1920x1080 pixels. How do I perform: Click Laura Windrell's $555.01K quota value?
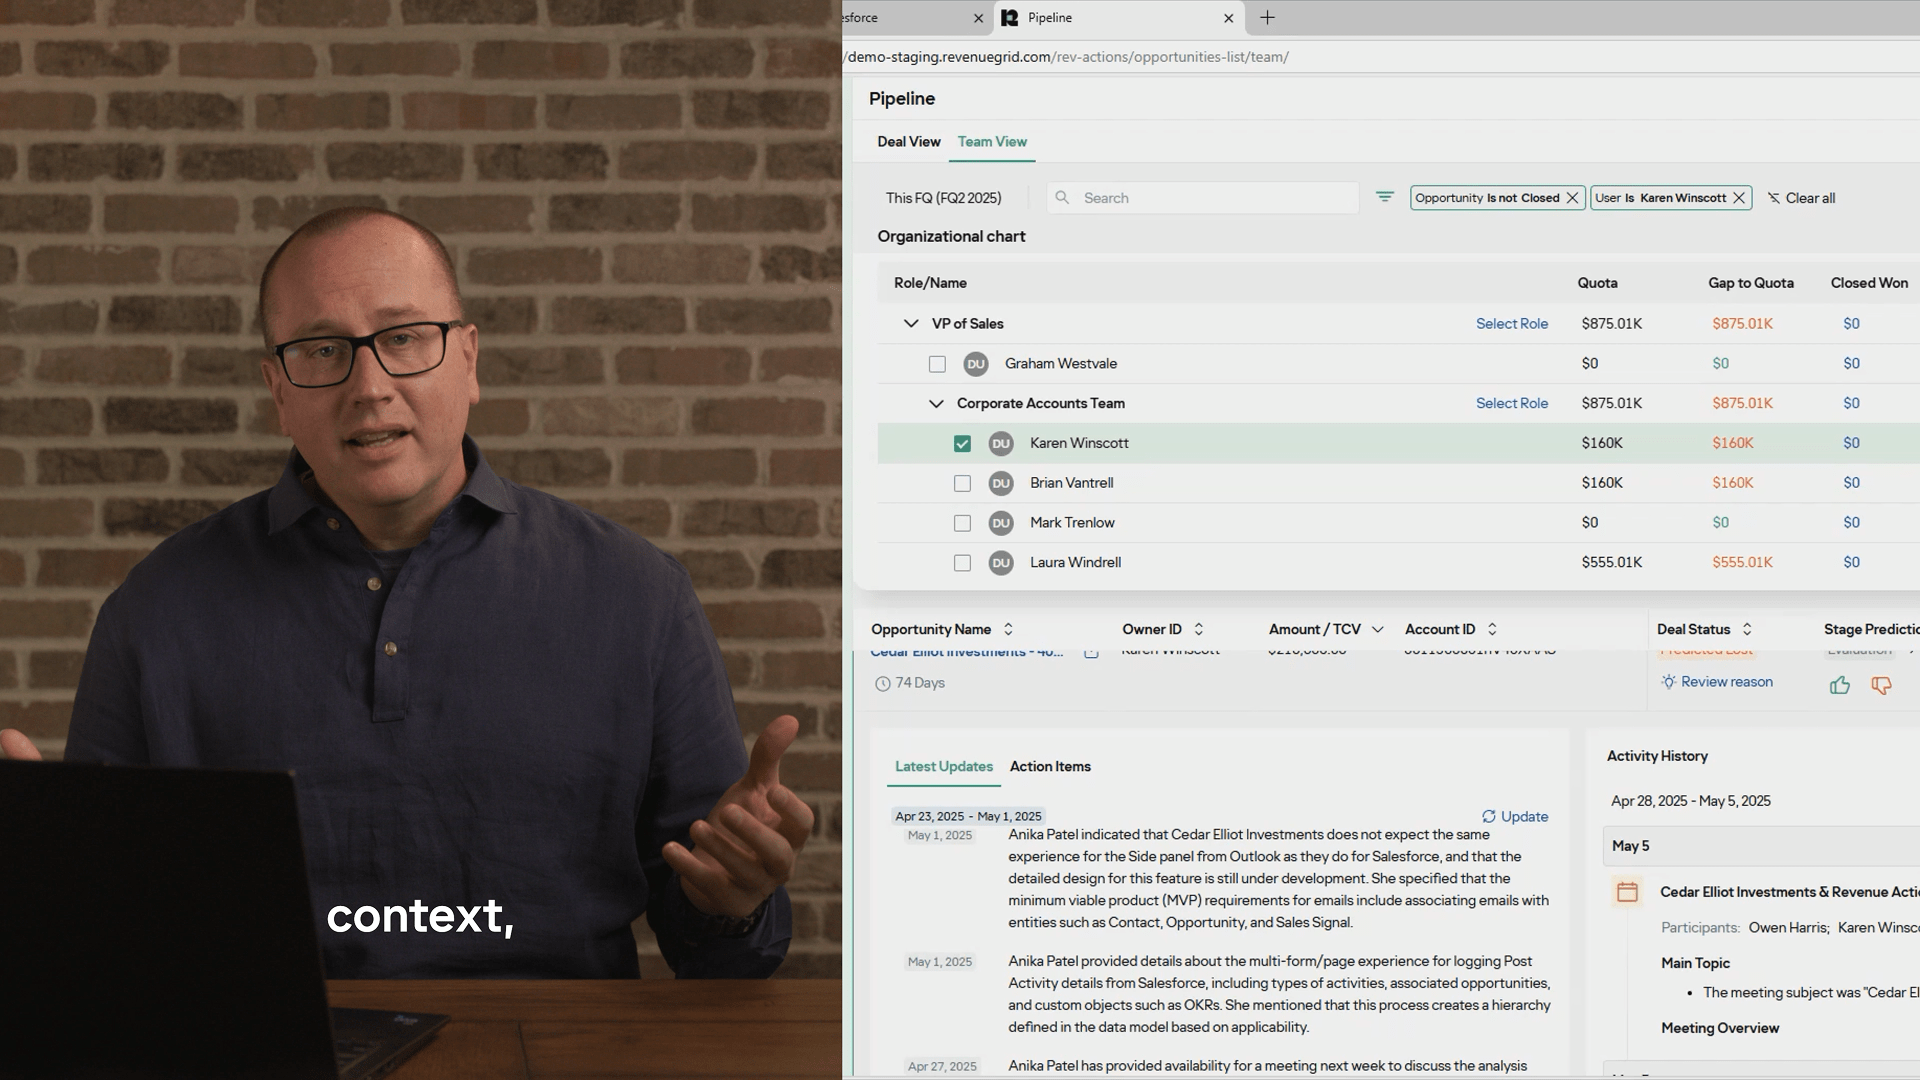coord(1611,563)
